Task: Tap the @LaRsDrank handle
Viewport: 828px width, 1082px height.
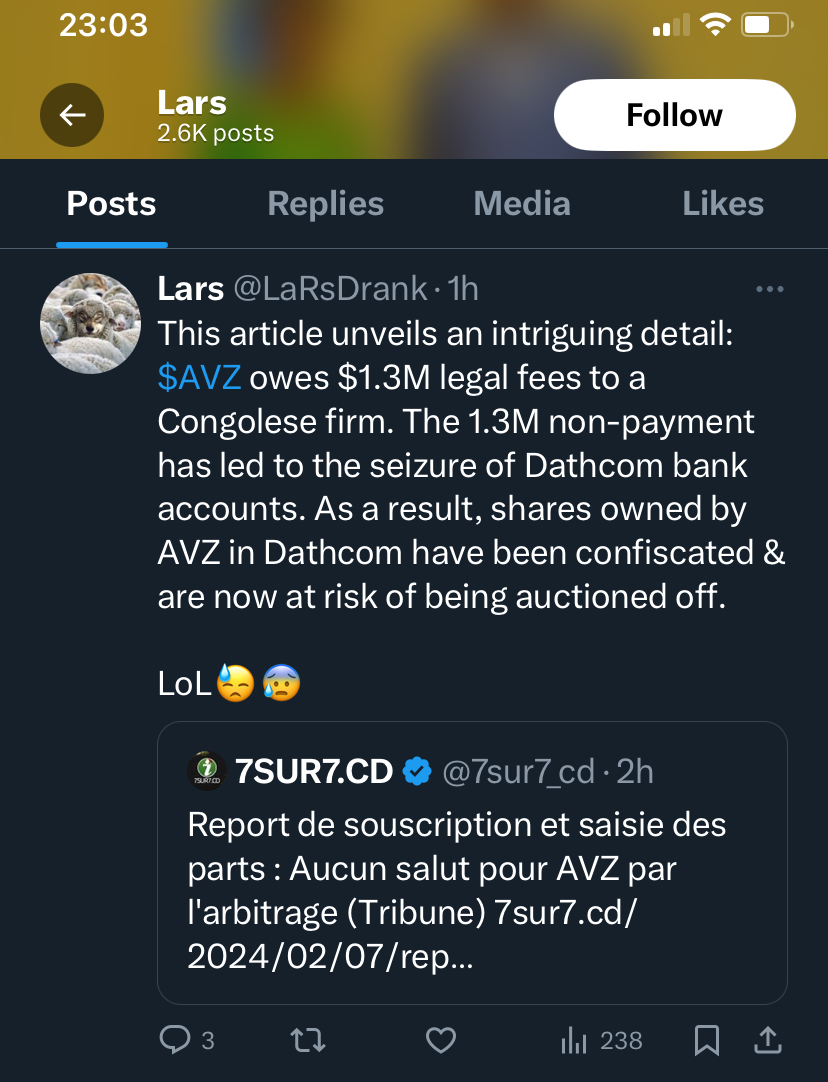Action: (330, 289)
